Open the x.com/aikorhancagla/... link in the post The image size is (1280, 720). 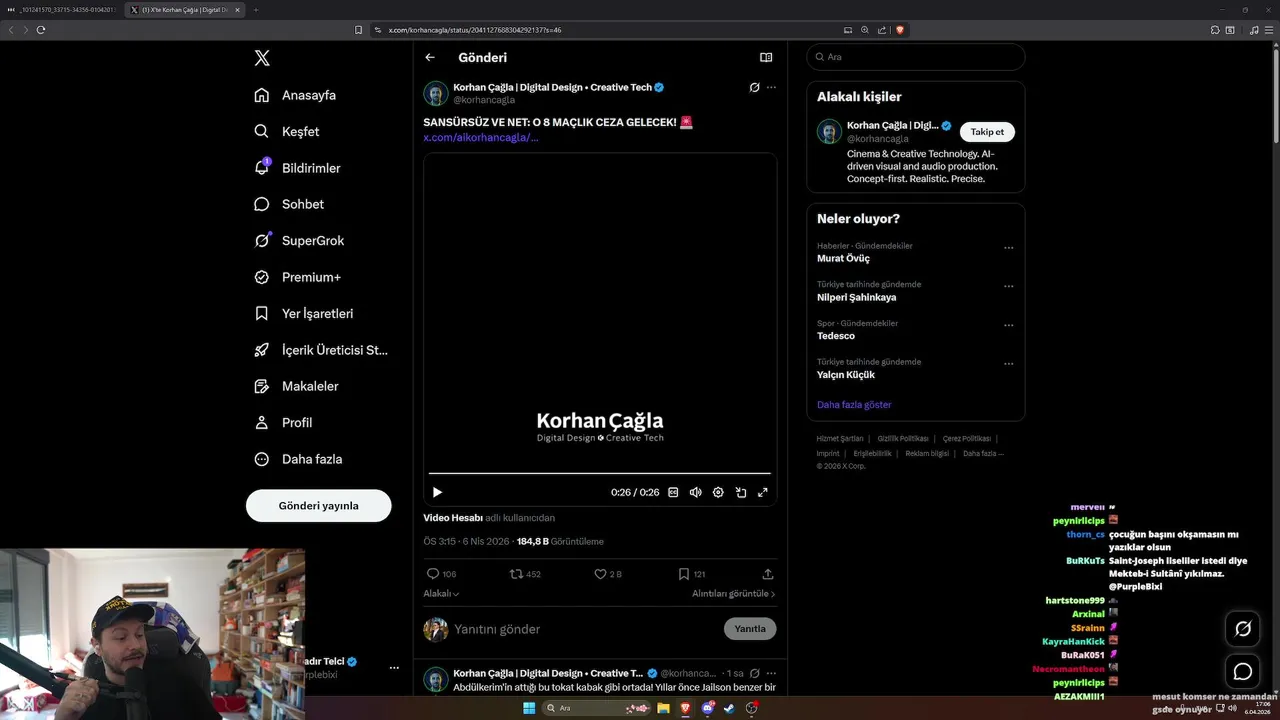(x=481, y=137)
